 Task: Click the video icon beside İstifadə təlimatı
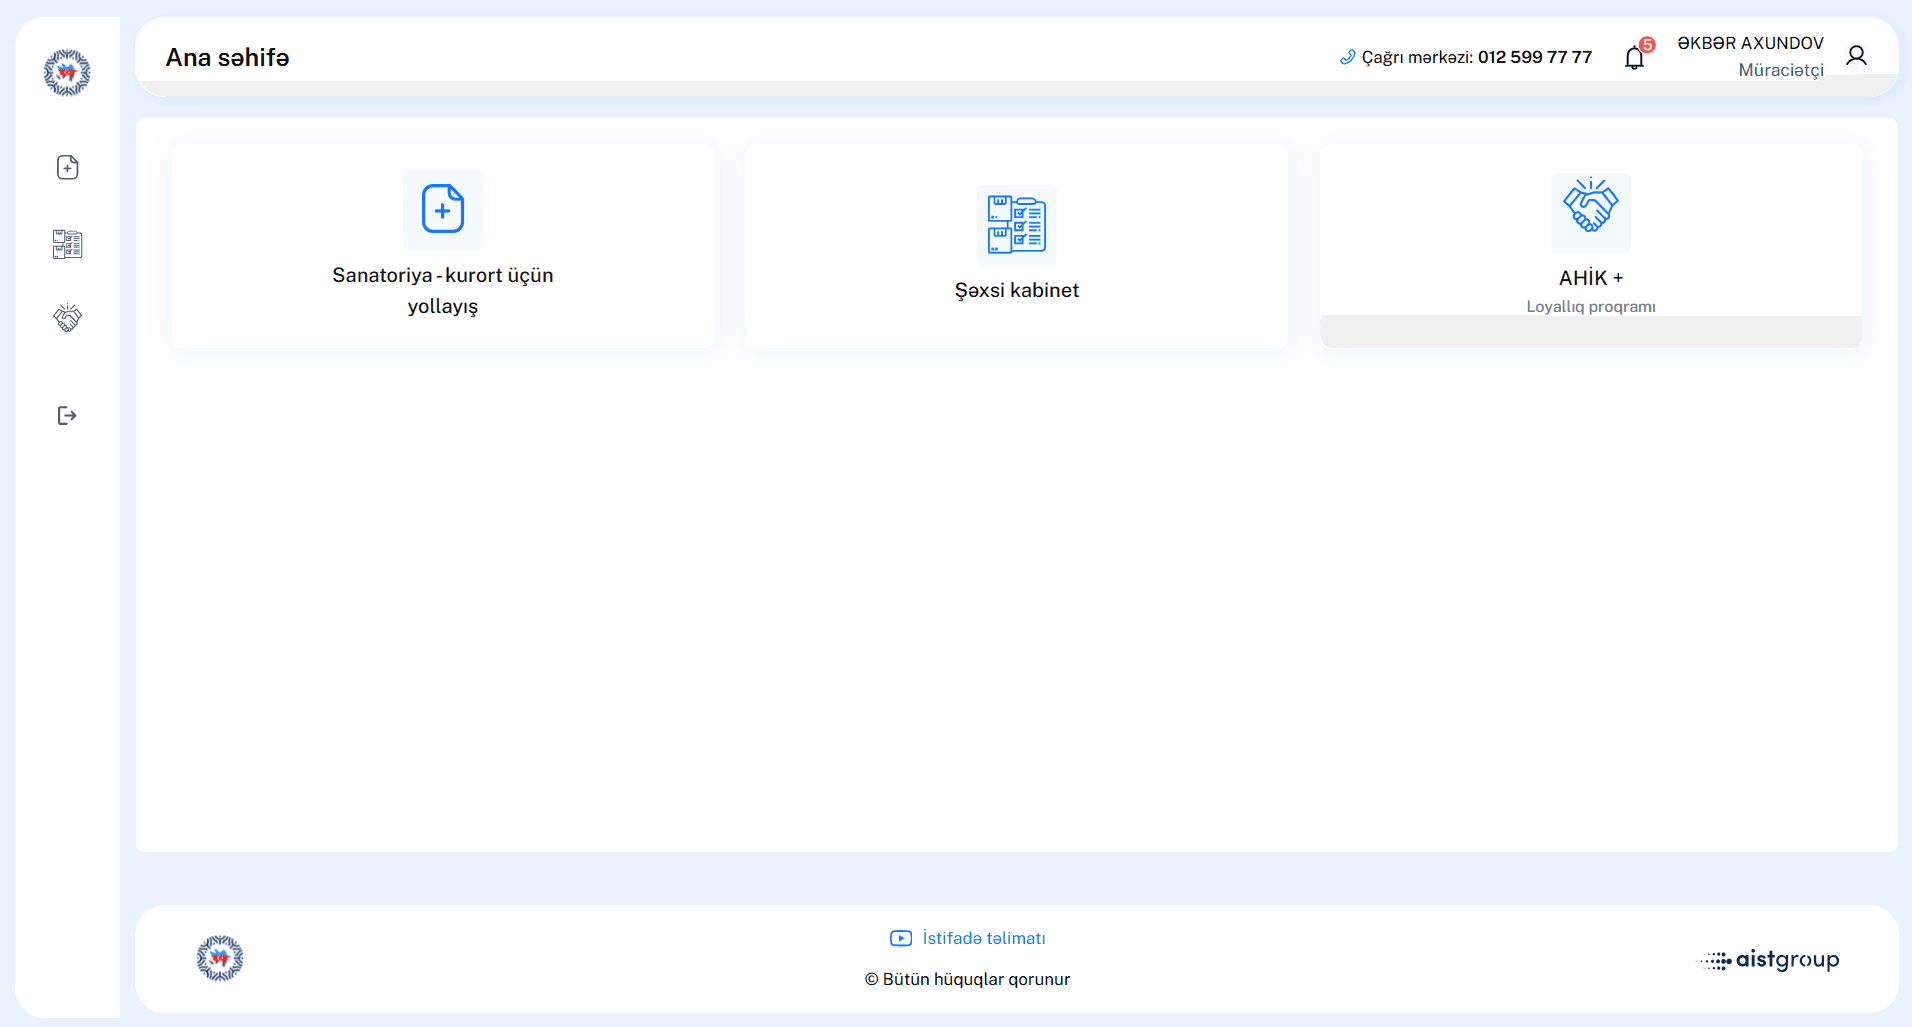pyautogui.click(x=901, y=938)
